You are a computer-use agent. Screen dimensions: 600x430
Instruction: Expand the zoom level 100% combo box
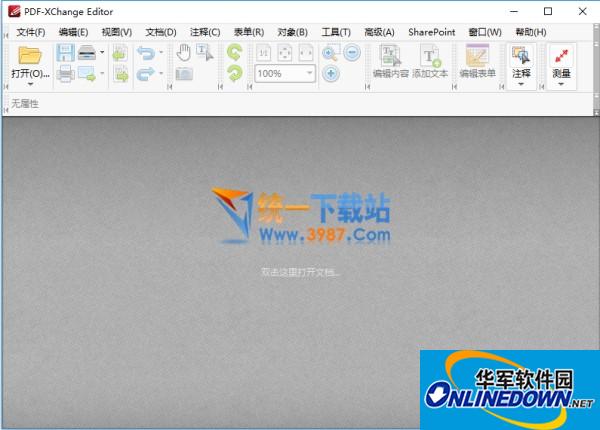(310, 74)
